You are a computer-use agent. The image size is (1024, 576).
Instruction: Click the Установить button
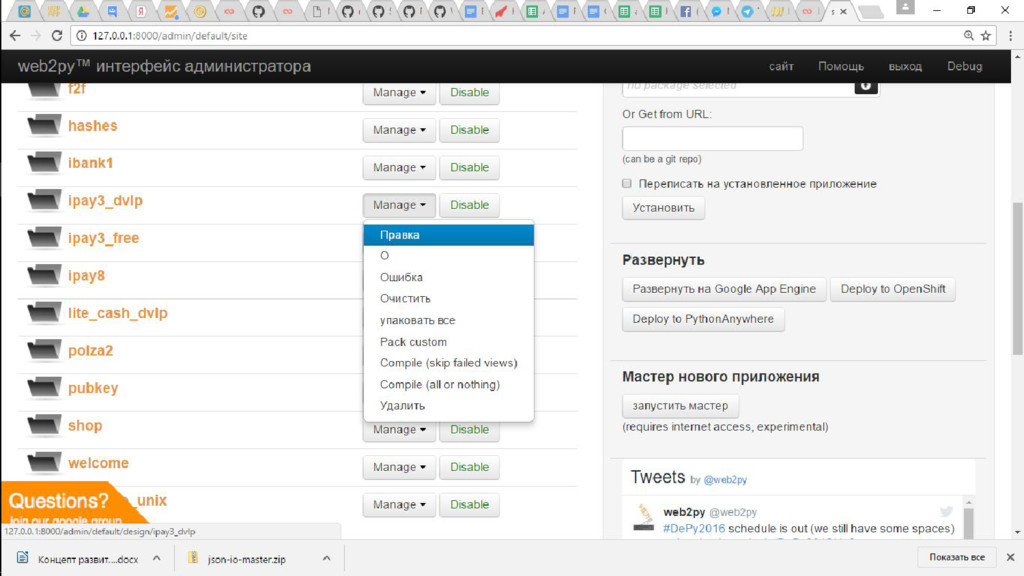pyautogui.click(x=664, y=208)
